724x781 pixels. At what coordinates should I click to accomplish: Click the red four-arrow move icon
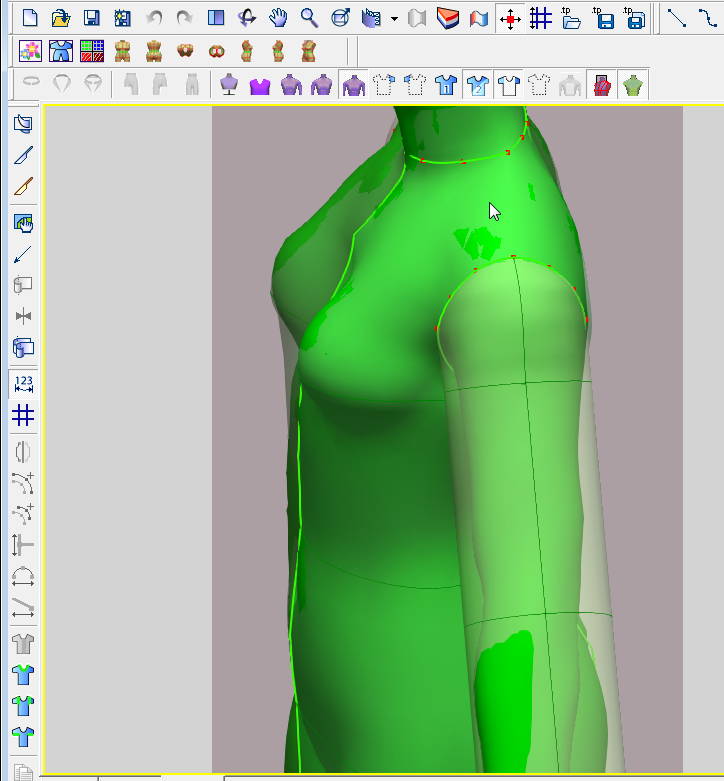511,18
